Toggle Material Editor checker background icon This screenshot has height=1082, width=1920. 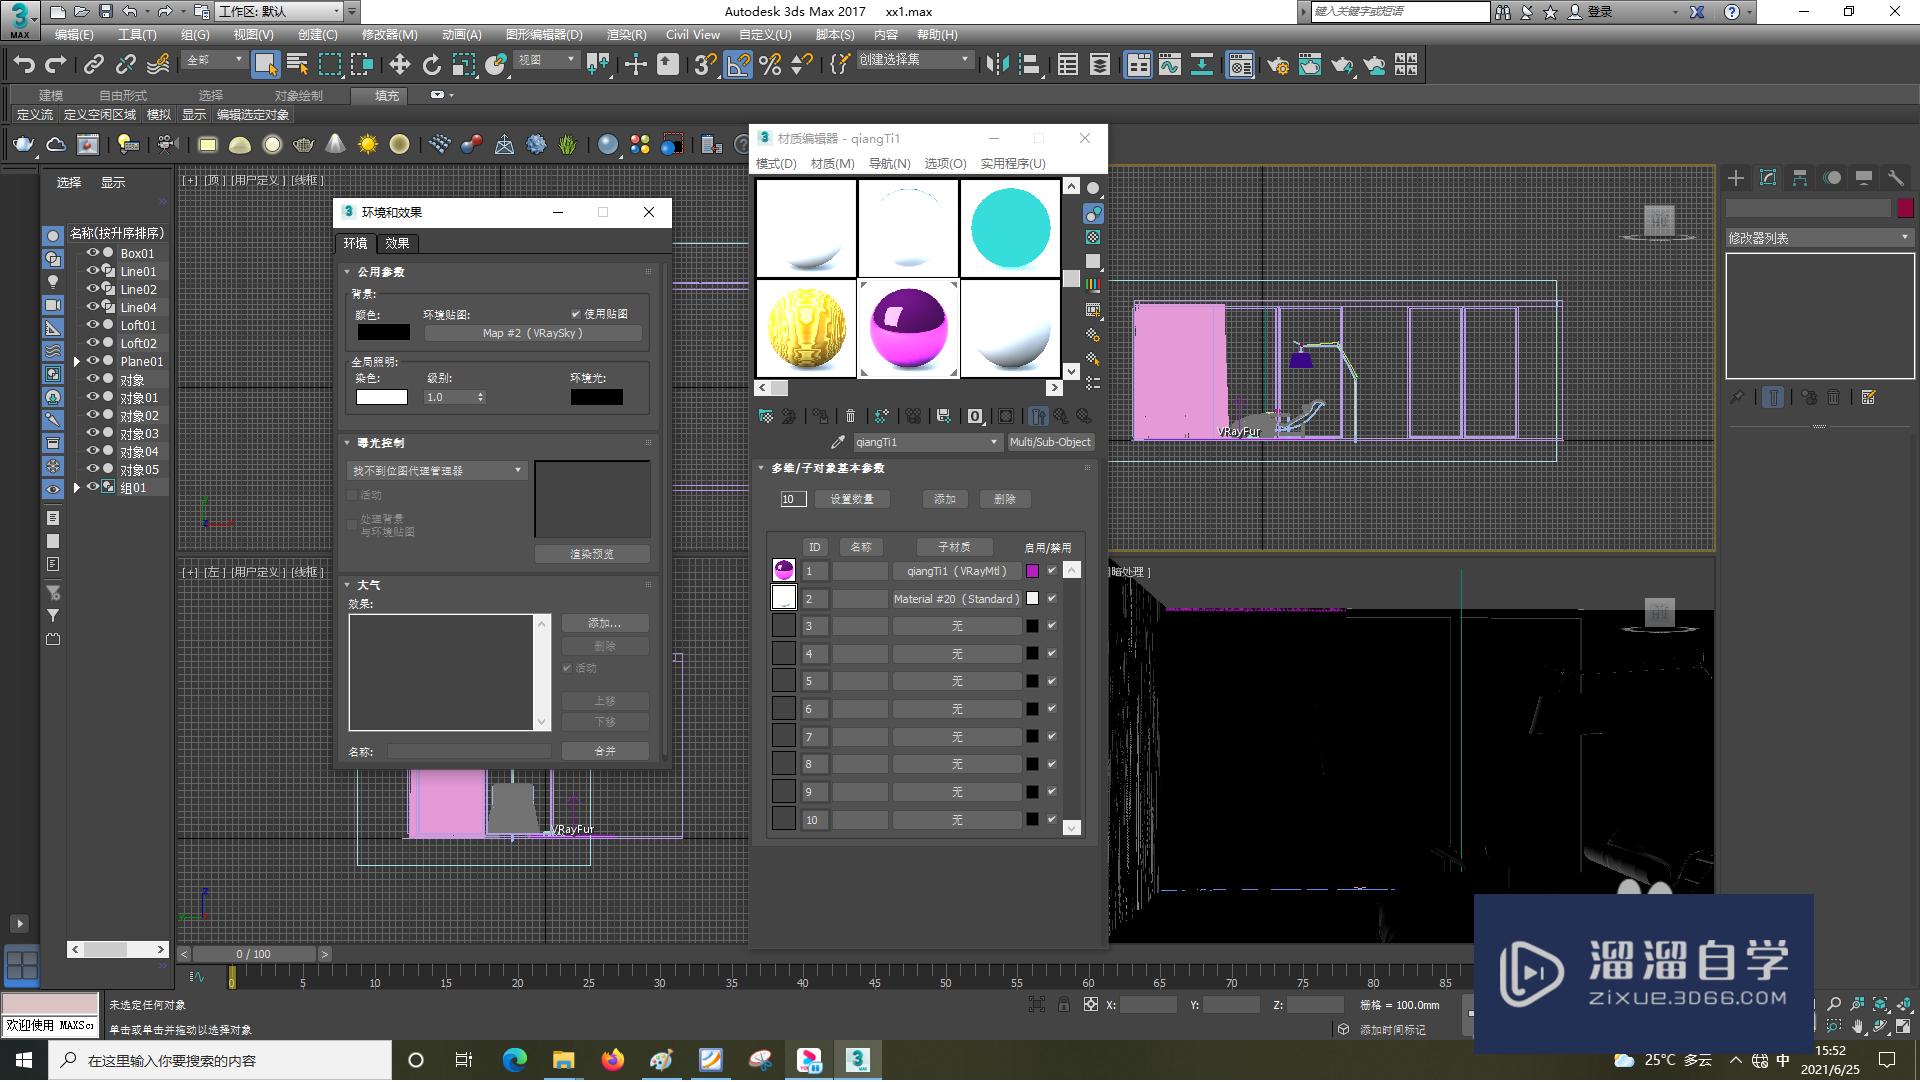pyautogui.click(x=1093, y=237)
